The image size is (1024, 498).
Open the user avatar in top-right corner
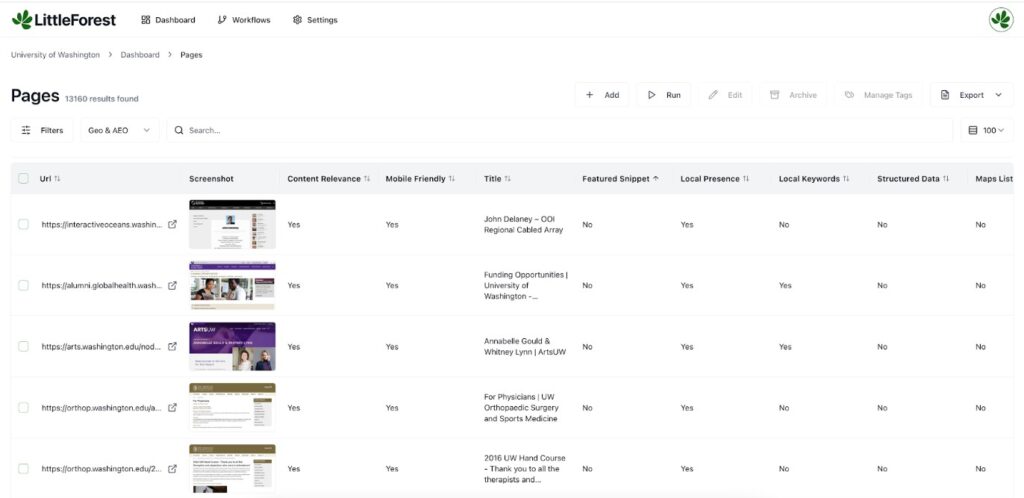point(1000,20)
